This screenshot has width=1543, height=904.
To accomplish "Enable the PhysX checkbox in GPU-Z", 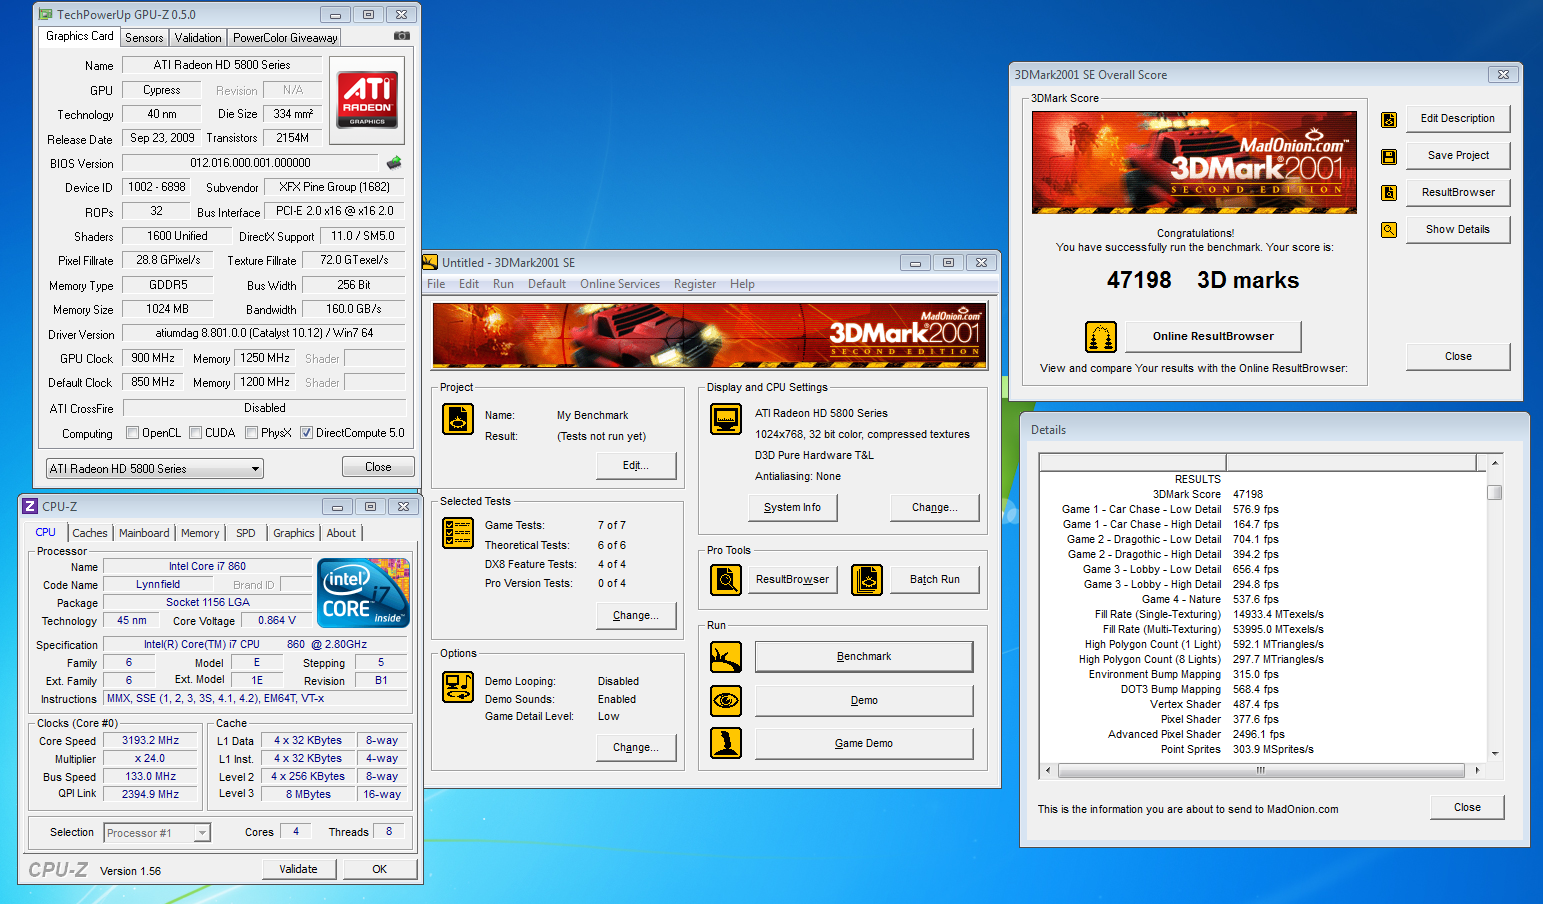I will [251, 433].
